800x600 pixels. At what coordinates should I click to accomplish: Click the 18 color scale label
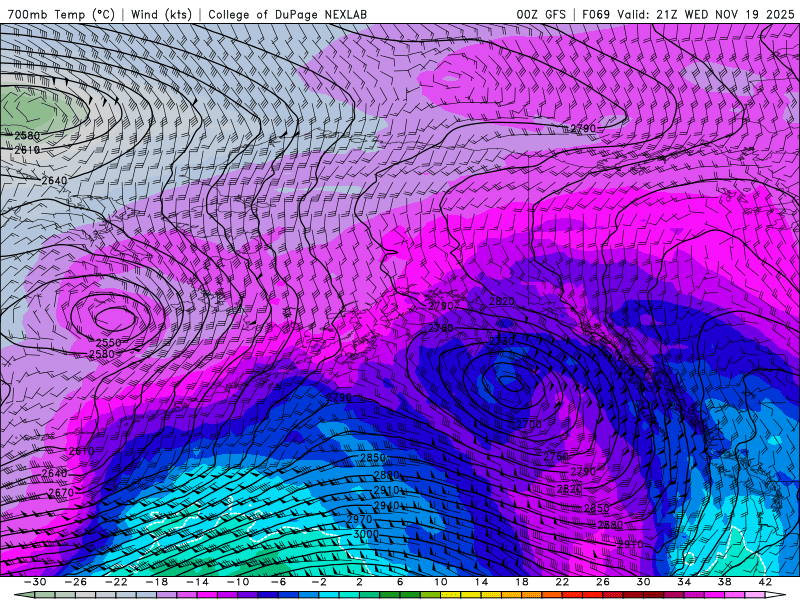point(521,582)
